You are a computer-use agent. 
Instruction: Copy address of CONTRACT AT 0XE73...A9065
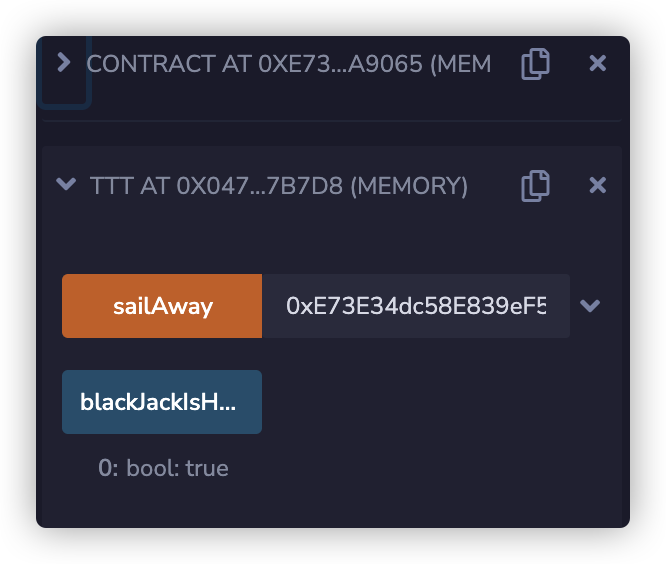[x=535, y=64]
